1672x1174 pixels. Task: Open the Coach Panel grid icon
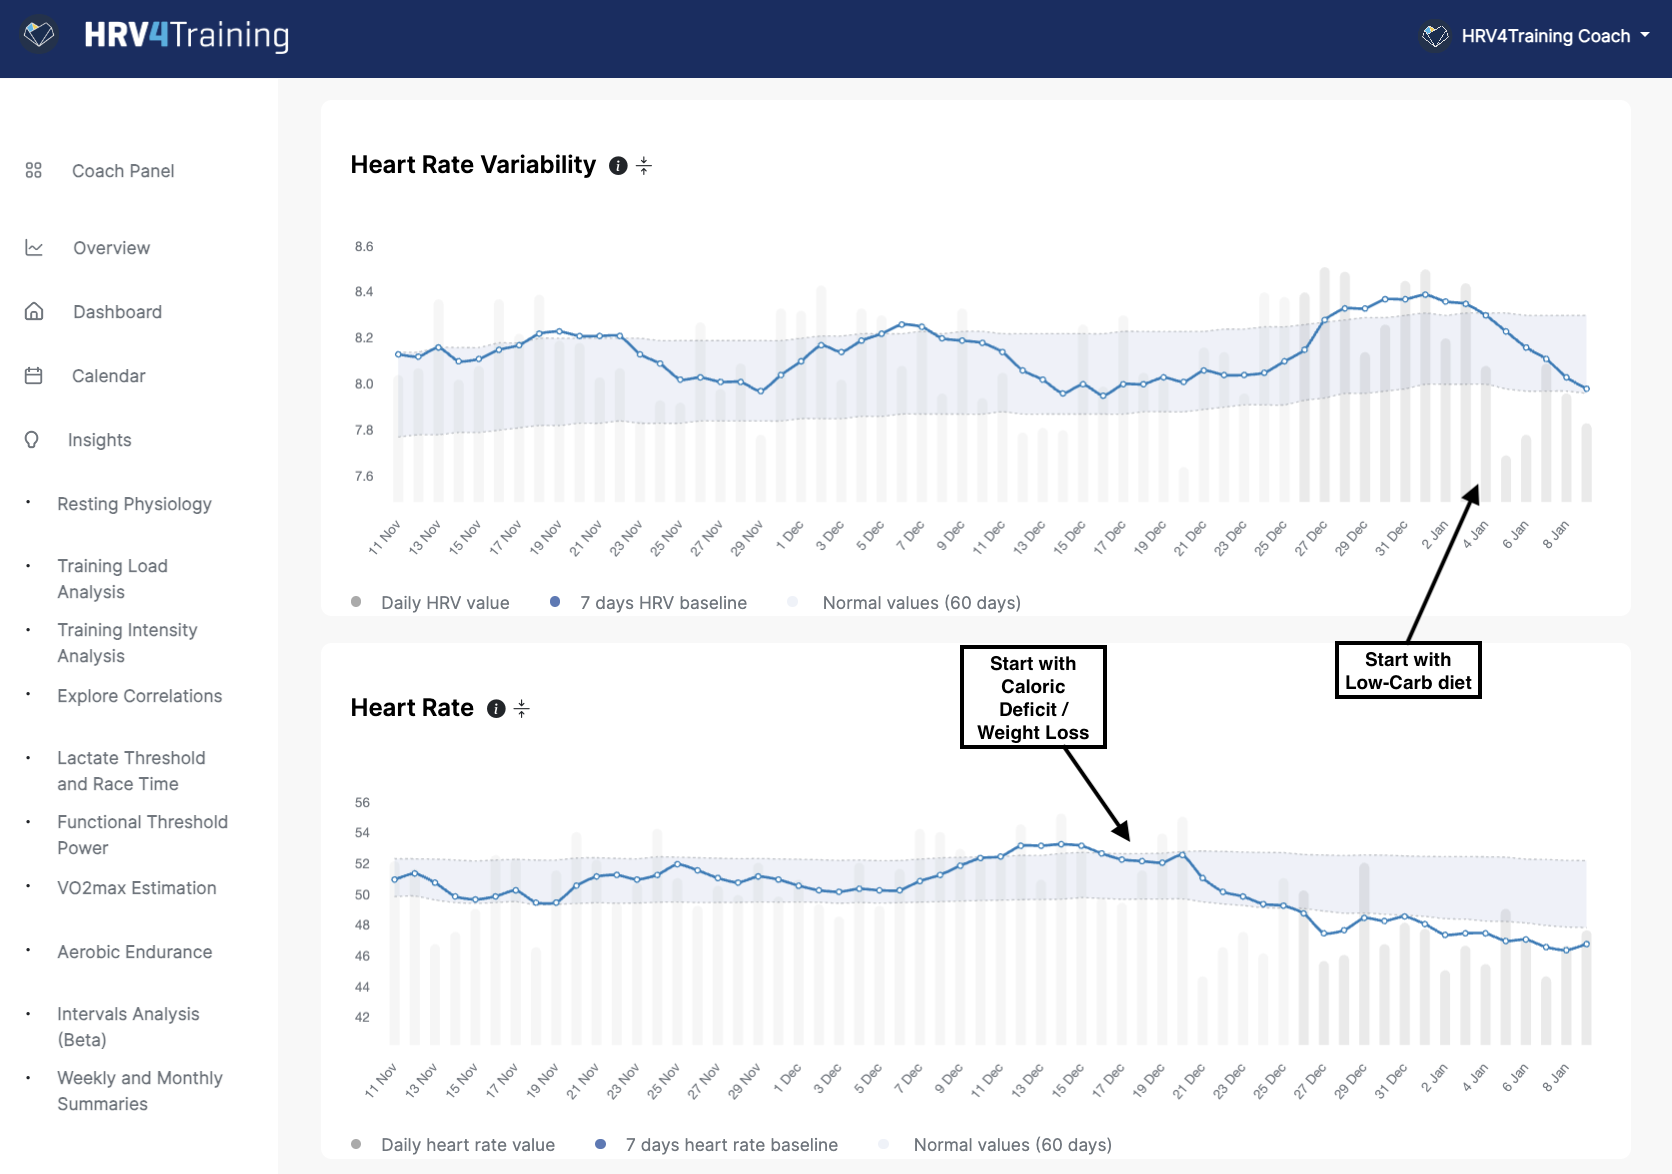point(33,170)
